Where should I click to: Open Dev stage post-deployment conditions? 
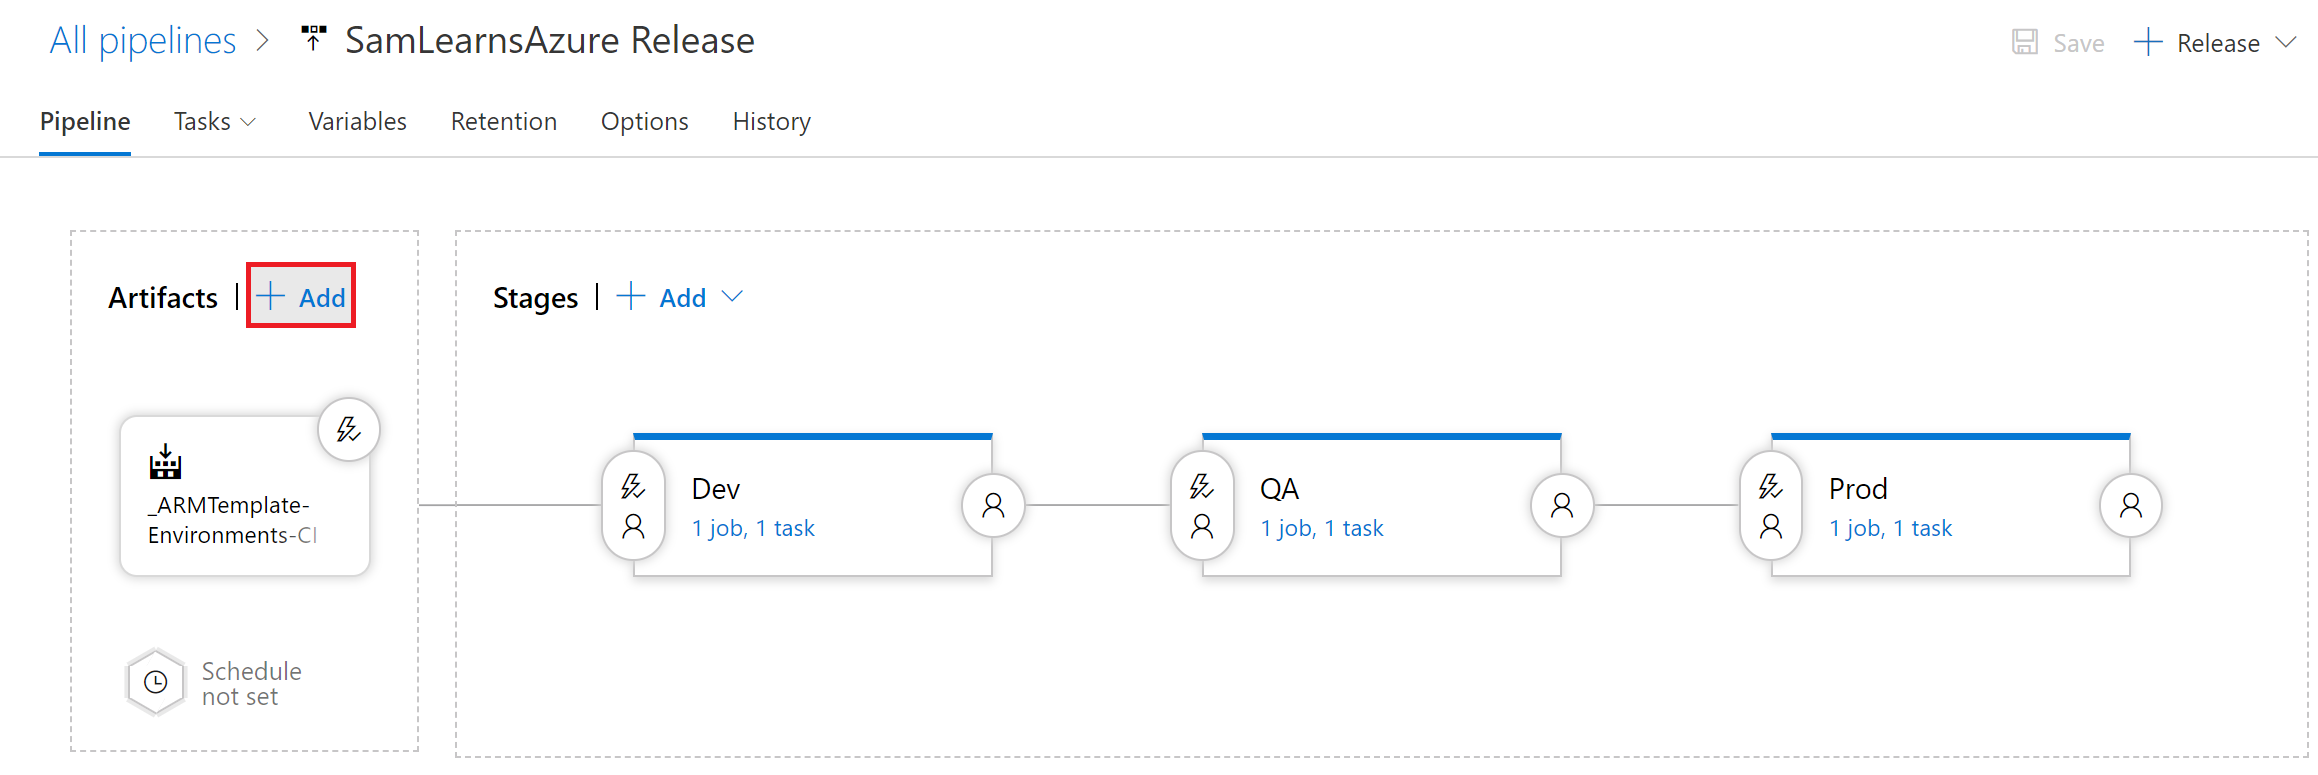[x=993, y=506]
